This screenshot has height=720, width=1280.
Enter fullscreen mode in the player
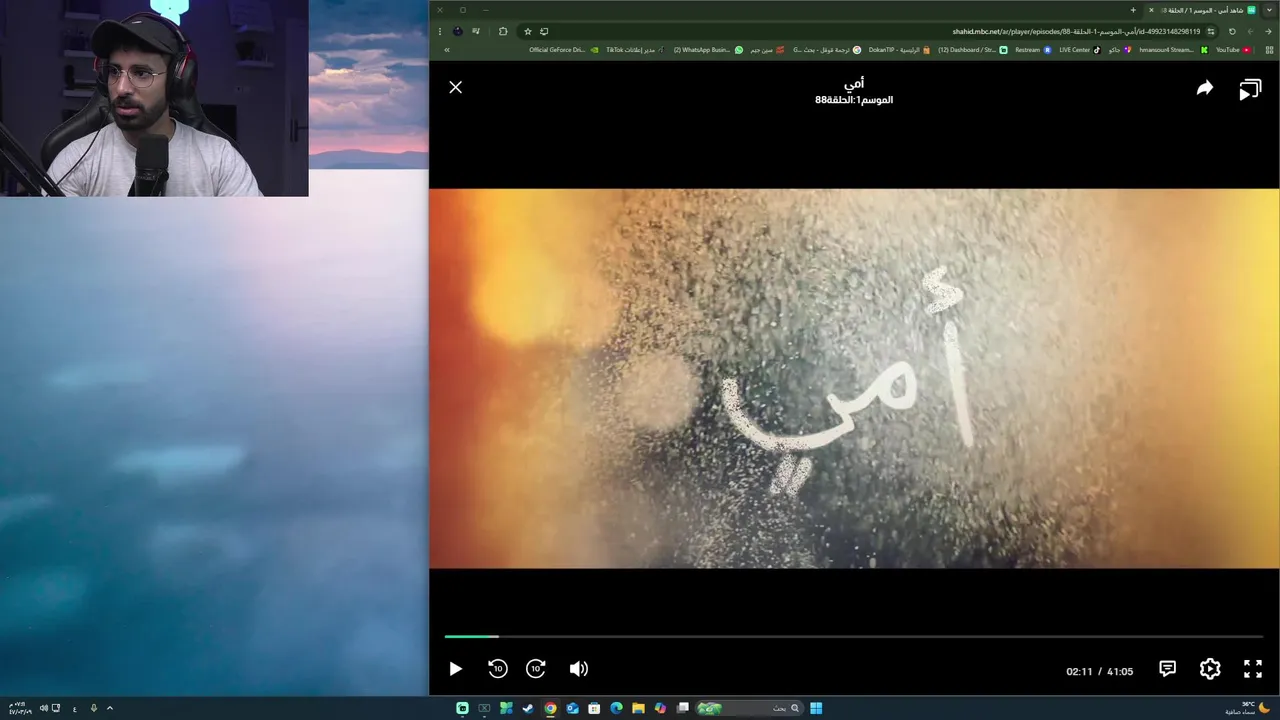point(1253,669)
